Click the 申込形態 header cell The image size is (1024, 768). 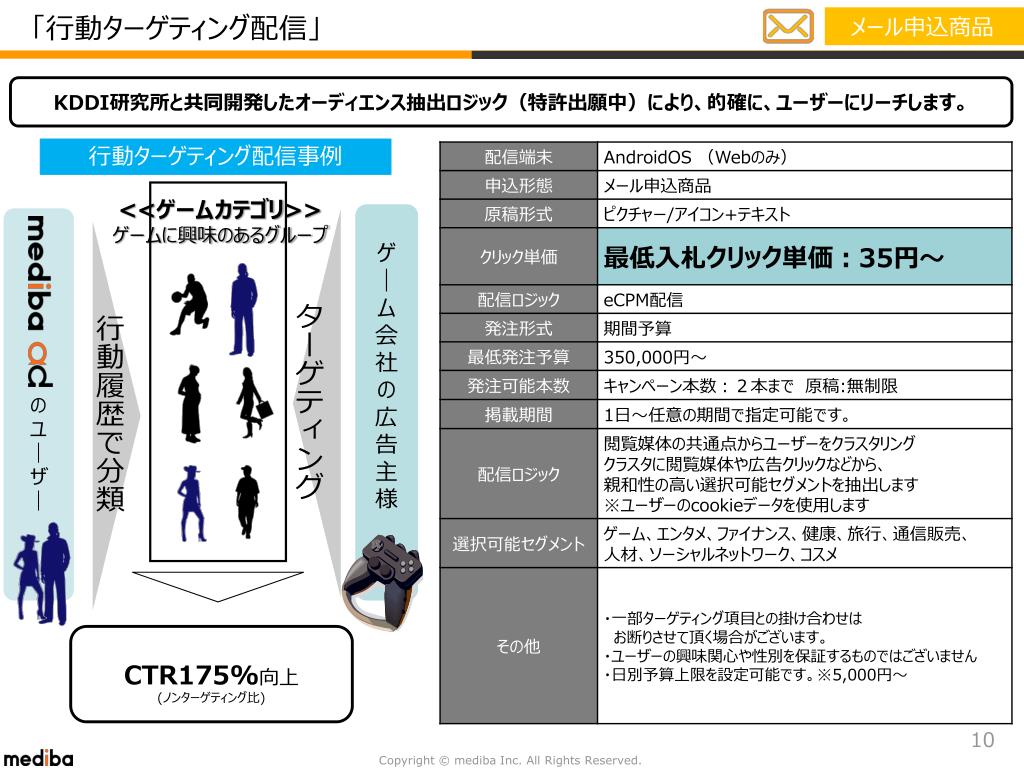pos(519,185)
